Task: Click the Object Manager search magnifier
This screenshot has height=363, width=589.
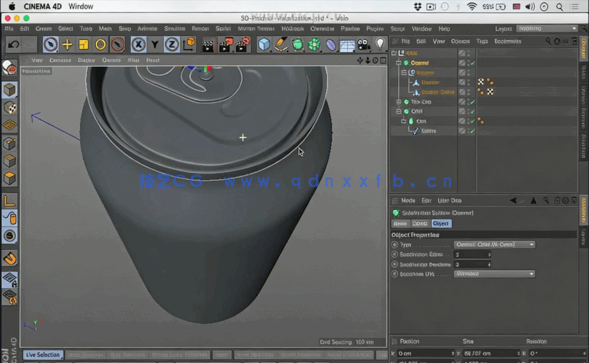Action: click(548, 41)
